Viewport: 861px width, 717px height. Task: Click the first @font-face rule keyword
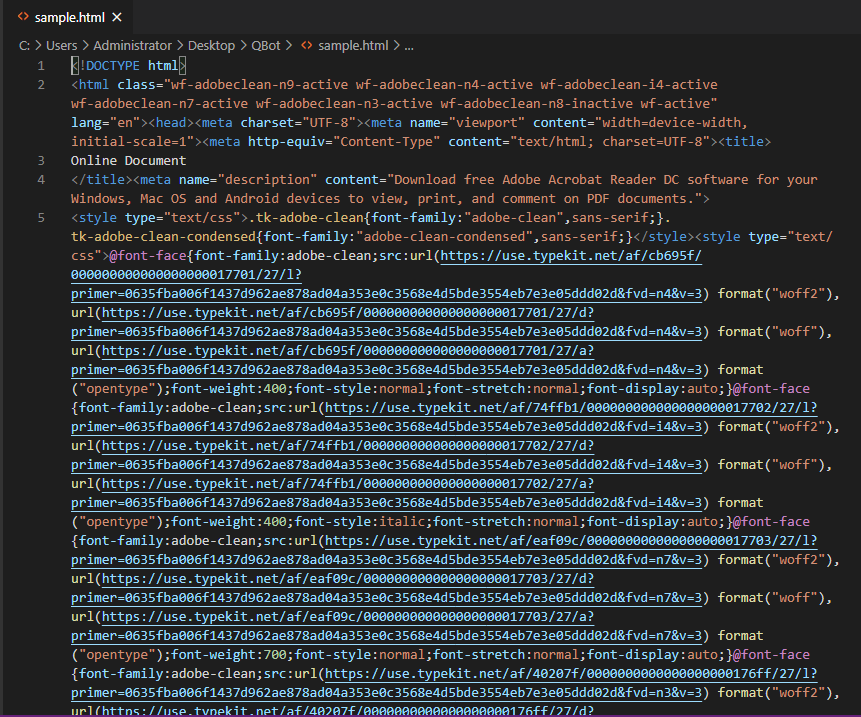point(148,256)
